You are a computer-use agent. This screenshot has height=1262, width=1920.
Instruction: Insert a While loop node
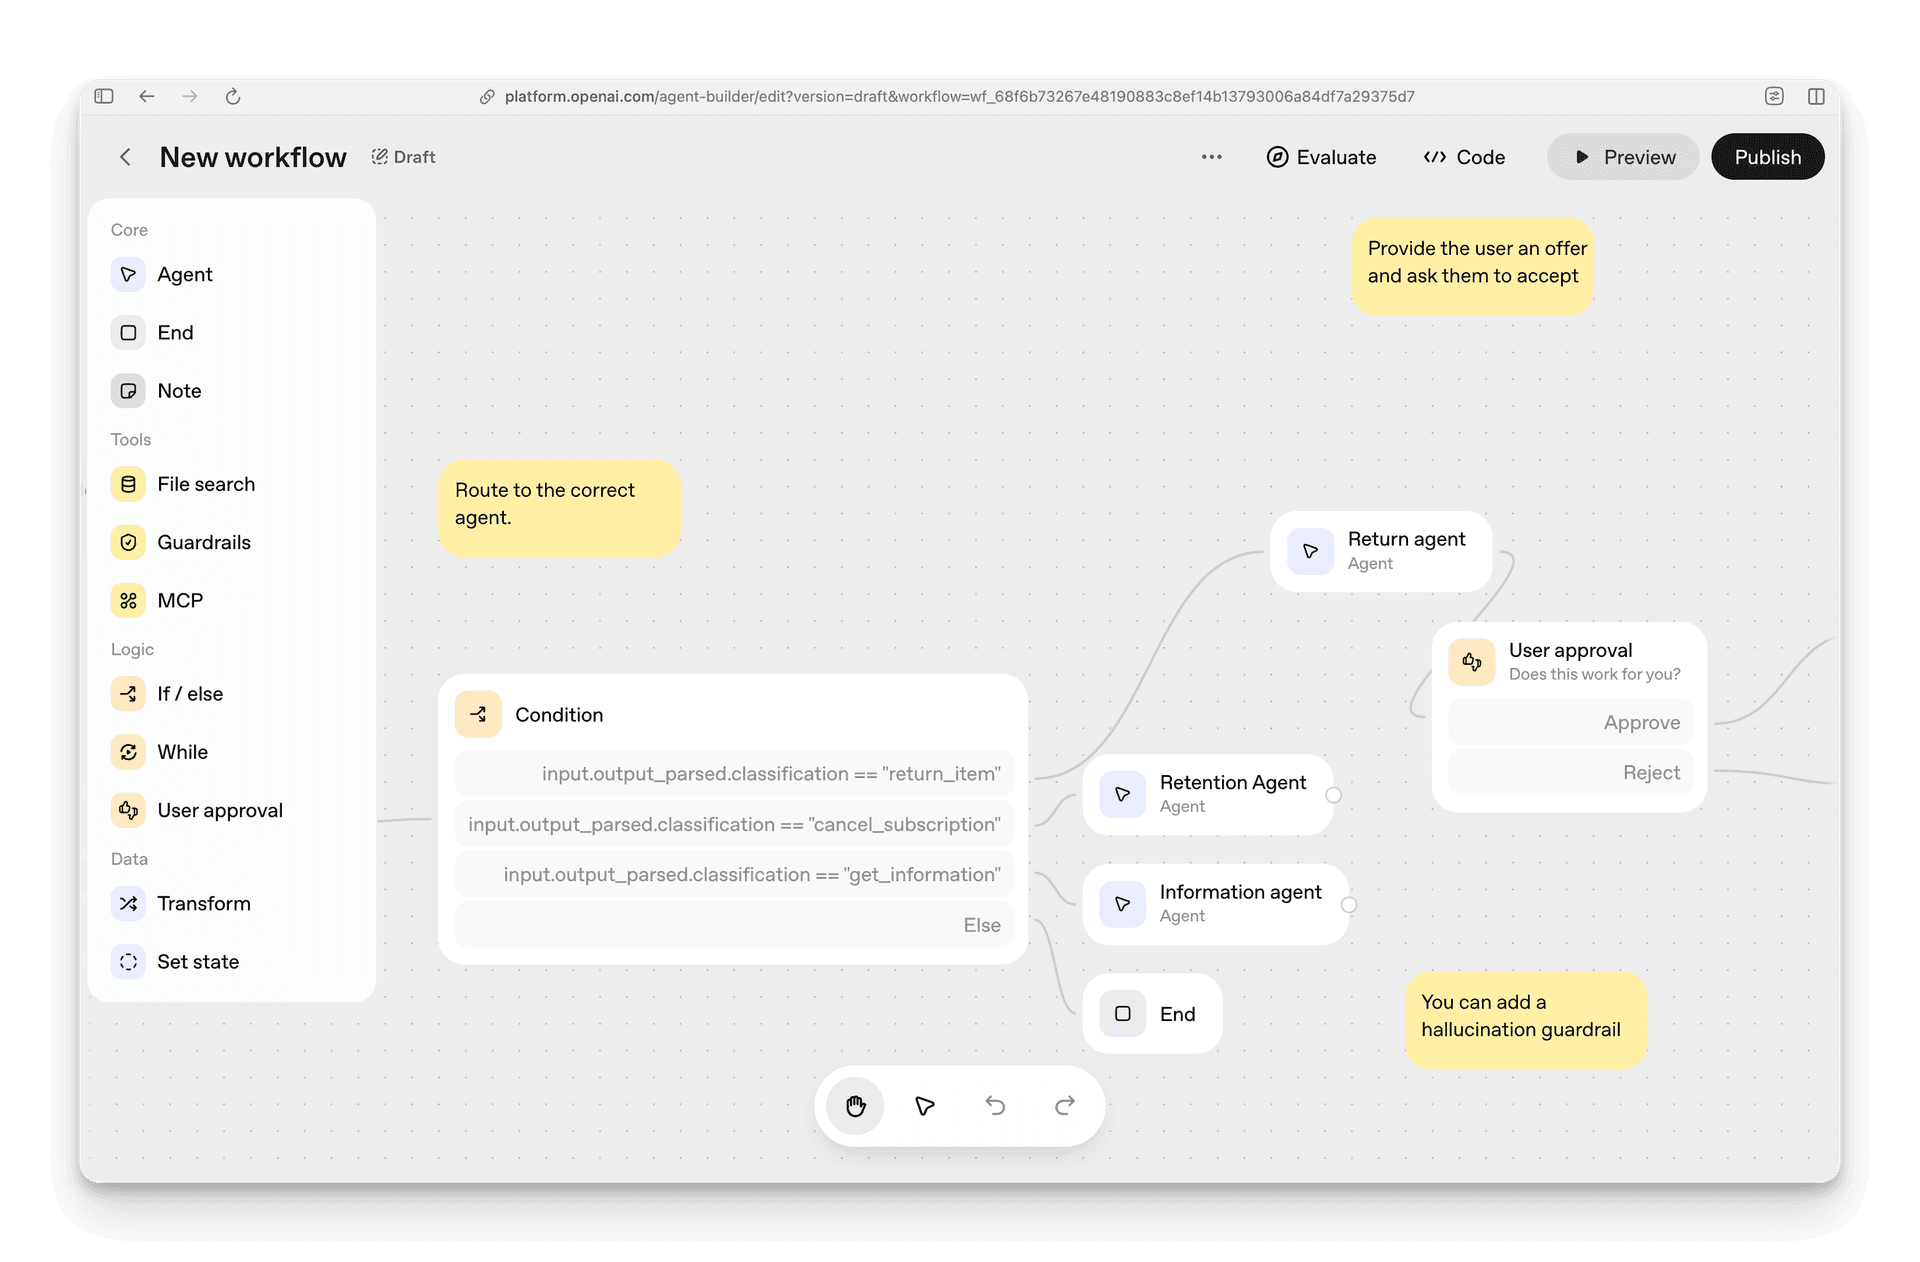(182, 752)
